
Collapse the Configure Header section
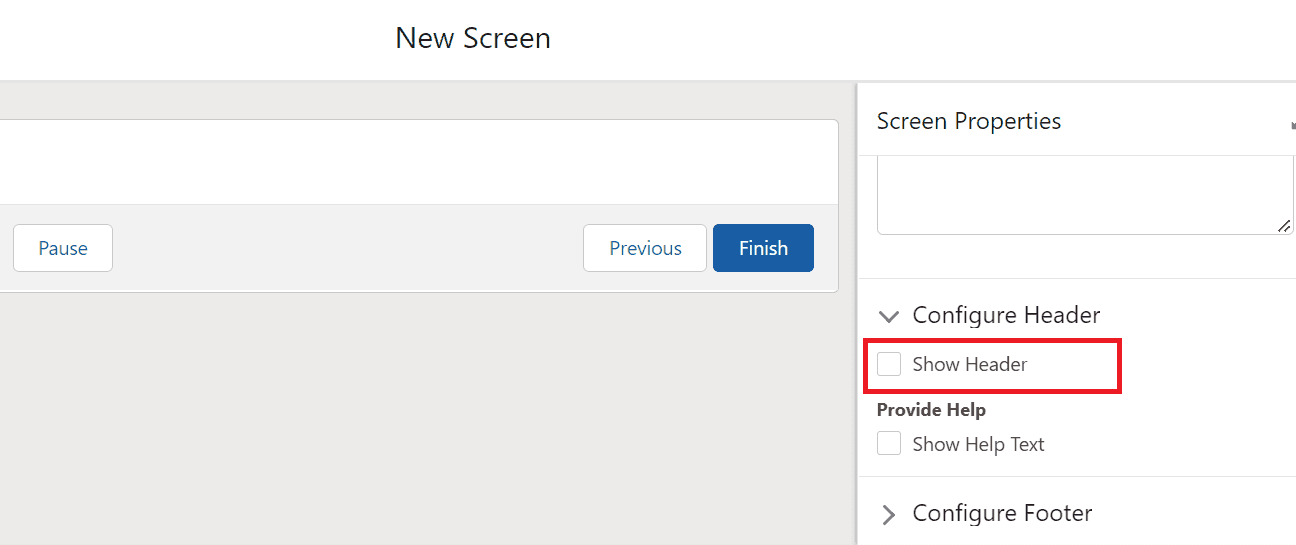coord(1006,315)
